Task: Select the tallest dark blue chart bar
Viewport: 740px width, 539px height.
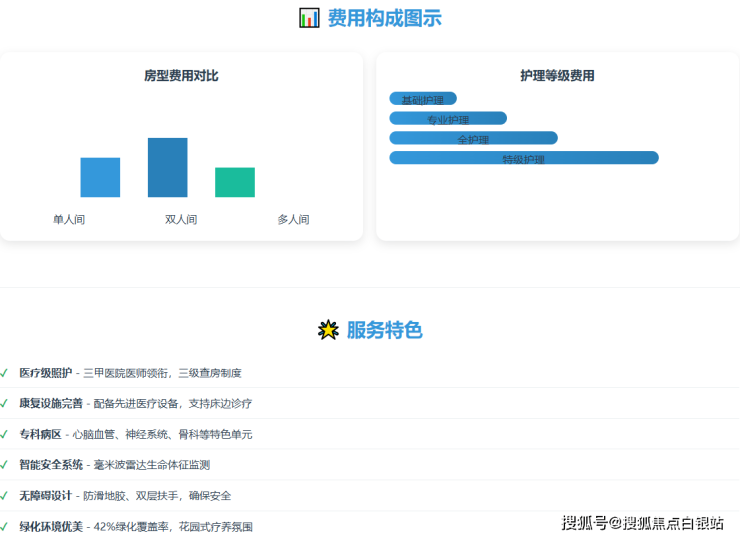Action: pos(167,167)
